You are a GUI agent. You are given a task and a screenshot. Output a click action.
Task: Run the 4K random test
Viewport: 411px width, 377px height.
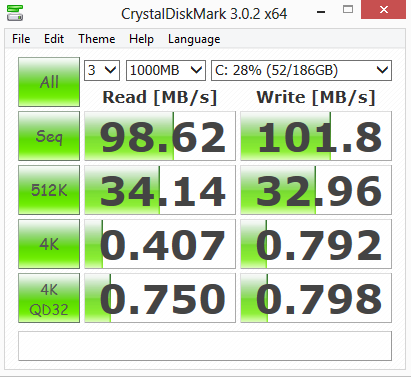49,244
